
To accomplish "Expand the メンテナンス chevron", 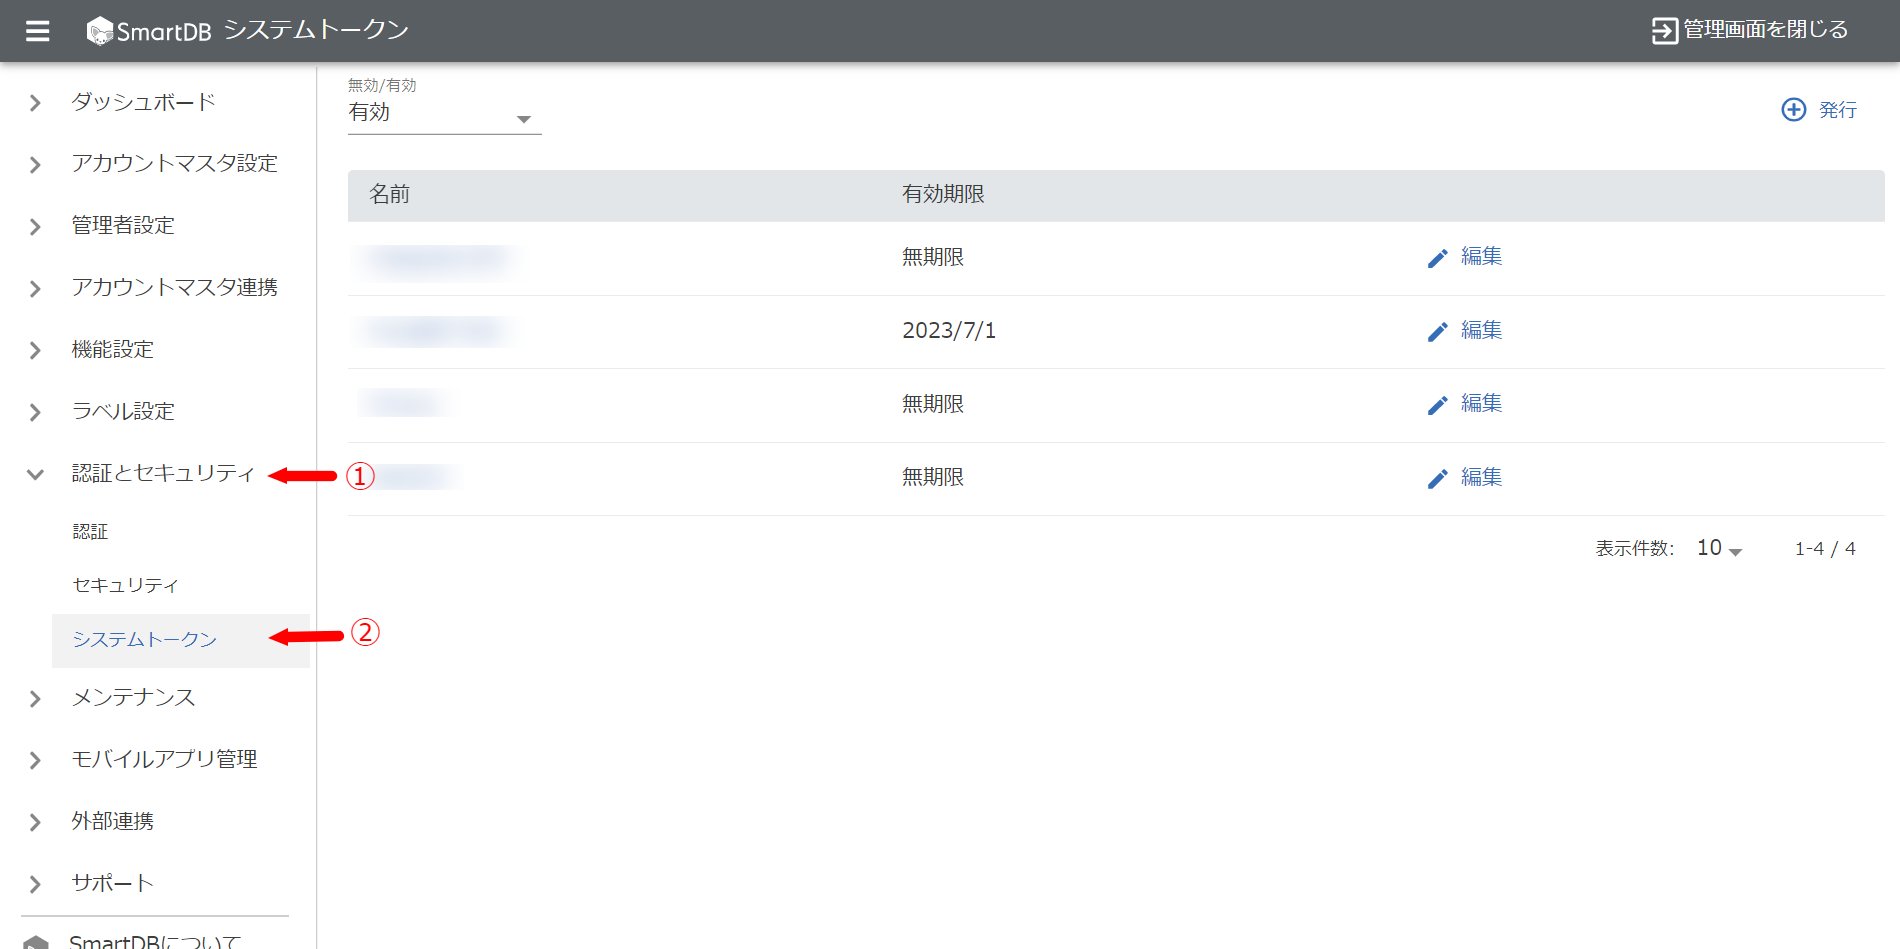I will (35, 699).
